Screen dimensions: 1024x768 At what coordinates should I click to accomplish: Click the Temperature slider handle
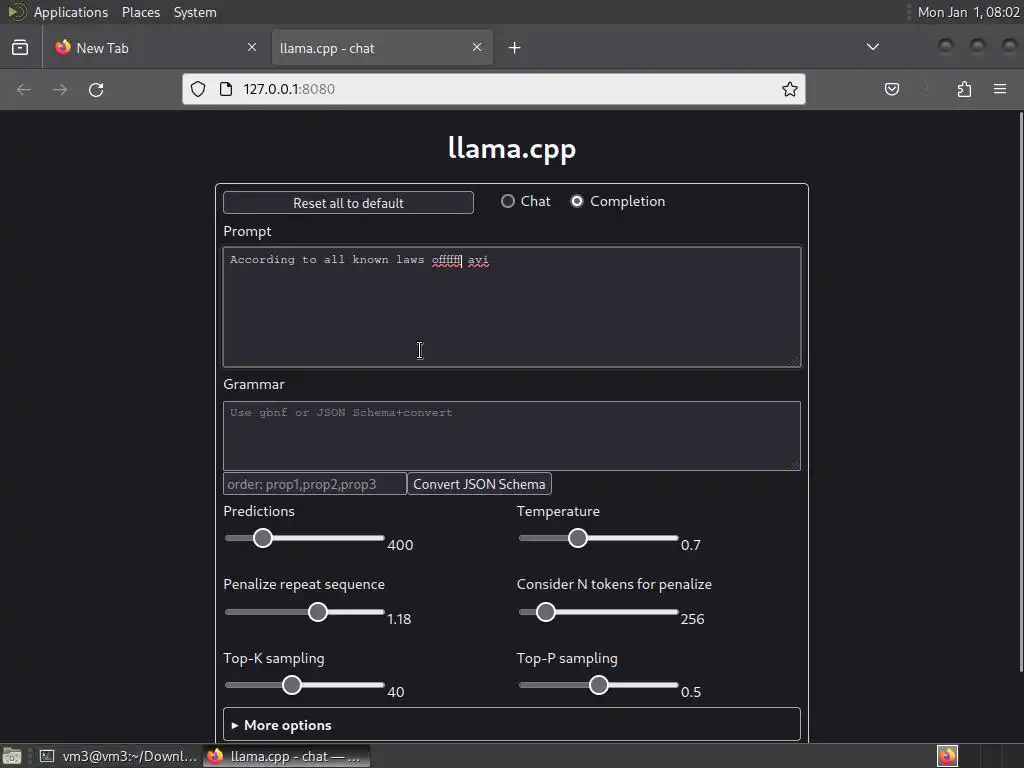[x=577, y=538]
